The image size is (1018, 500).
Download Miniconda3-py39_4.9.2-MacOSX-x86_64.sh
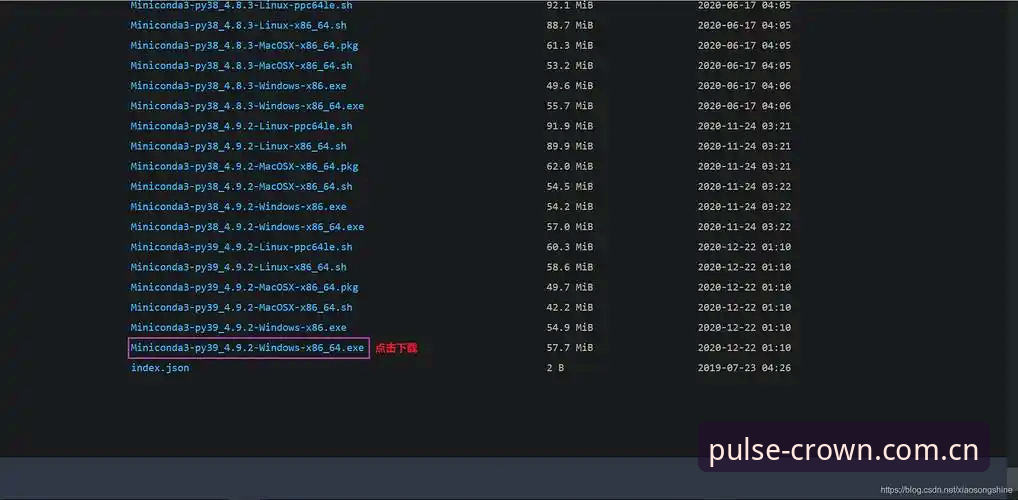242,308
